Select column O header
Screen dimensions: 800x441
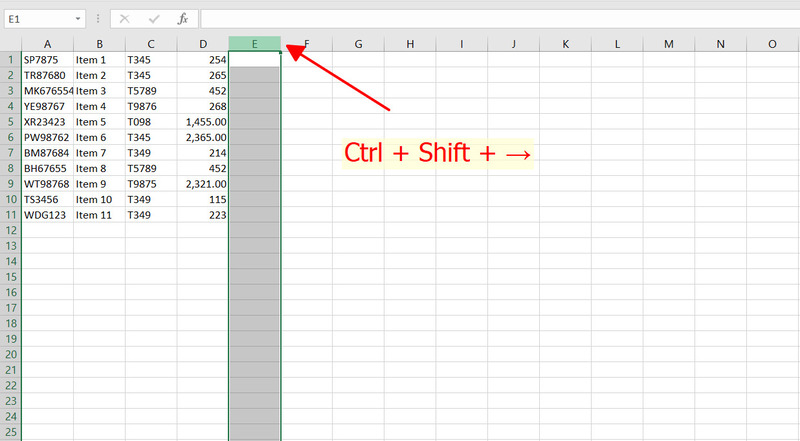click(771, 44)
